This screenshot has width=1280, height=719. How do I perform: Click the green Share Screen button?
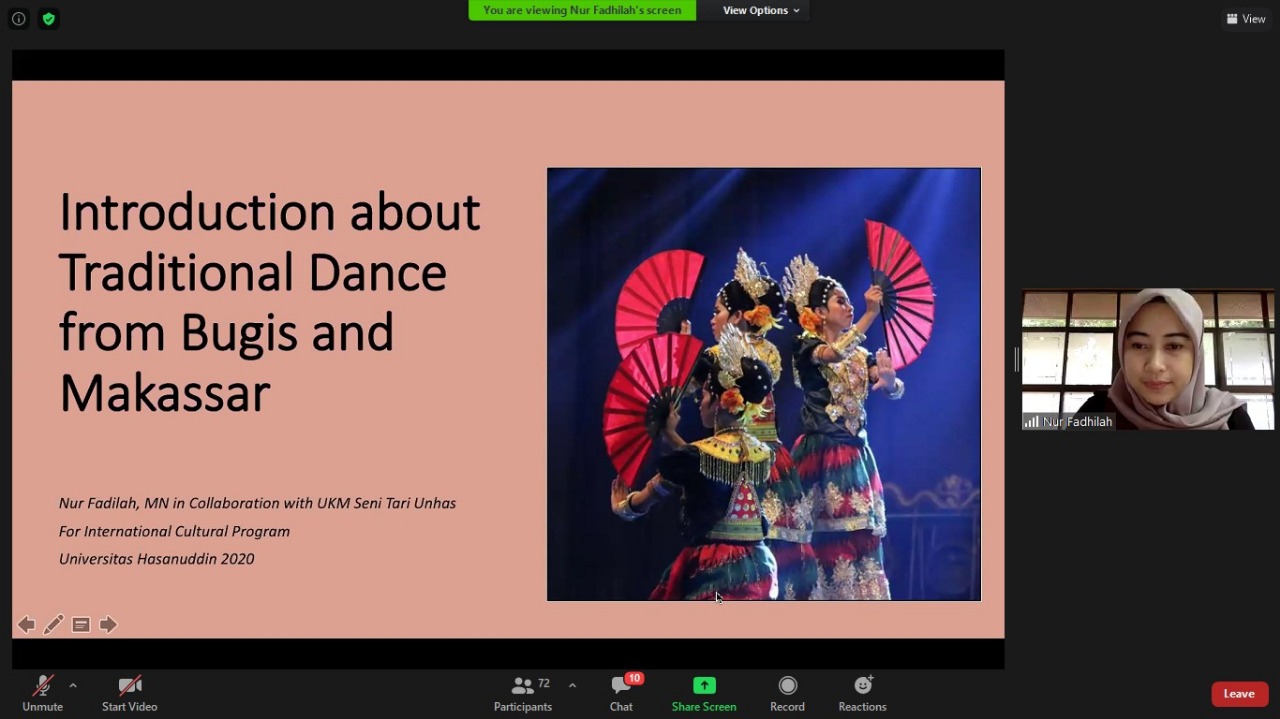703,693
